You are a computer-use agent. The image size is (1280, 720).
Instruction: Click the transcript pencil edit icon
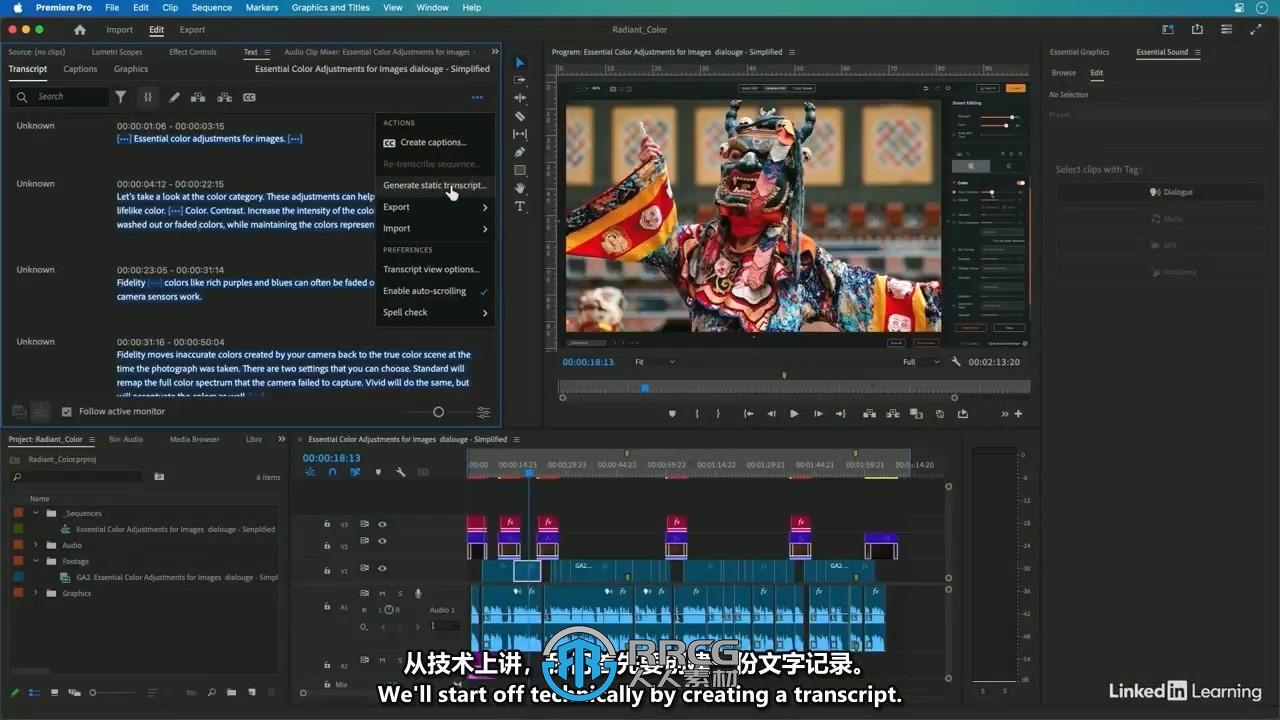(x=174, y=97)
